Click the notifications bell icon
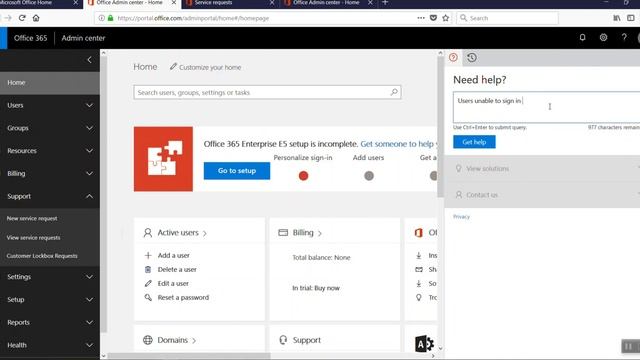Viewport: 640px width, 360px height. click(582, 38)
